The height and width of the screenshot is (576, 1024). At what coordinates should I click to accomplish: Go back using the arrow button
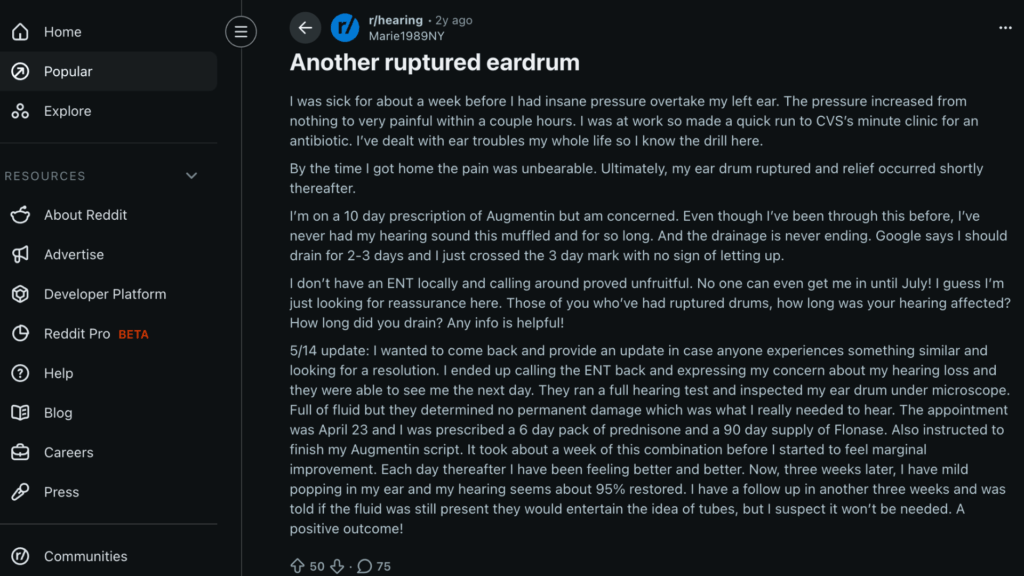[305, 28]
